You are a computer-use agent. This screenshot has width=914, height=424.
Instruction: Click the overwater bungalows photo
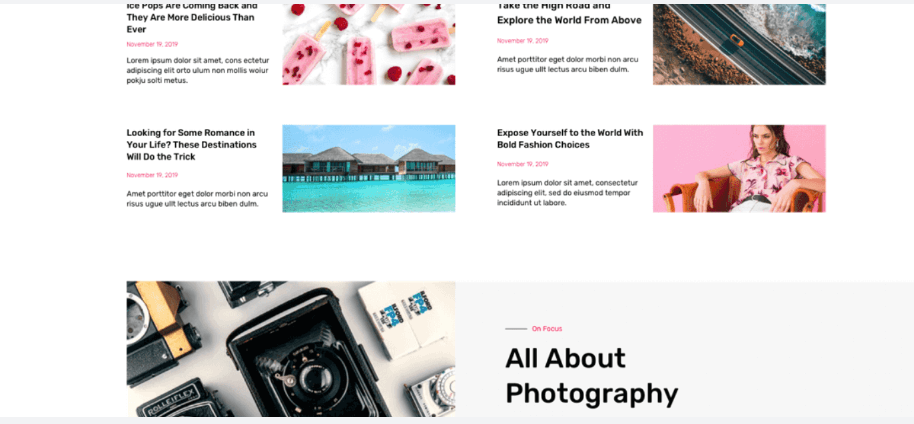[x=368, y=169]
